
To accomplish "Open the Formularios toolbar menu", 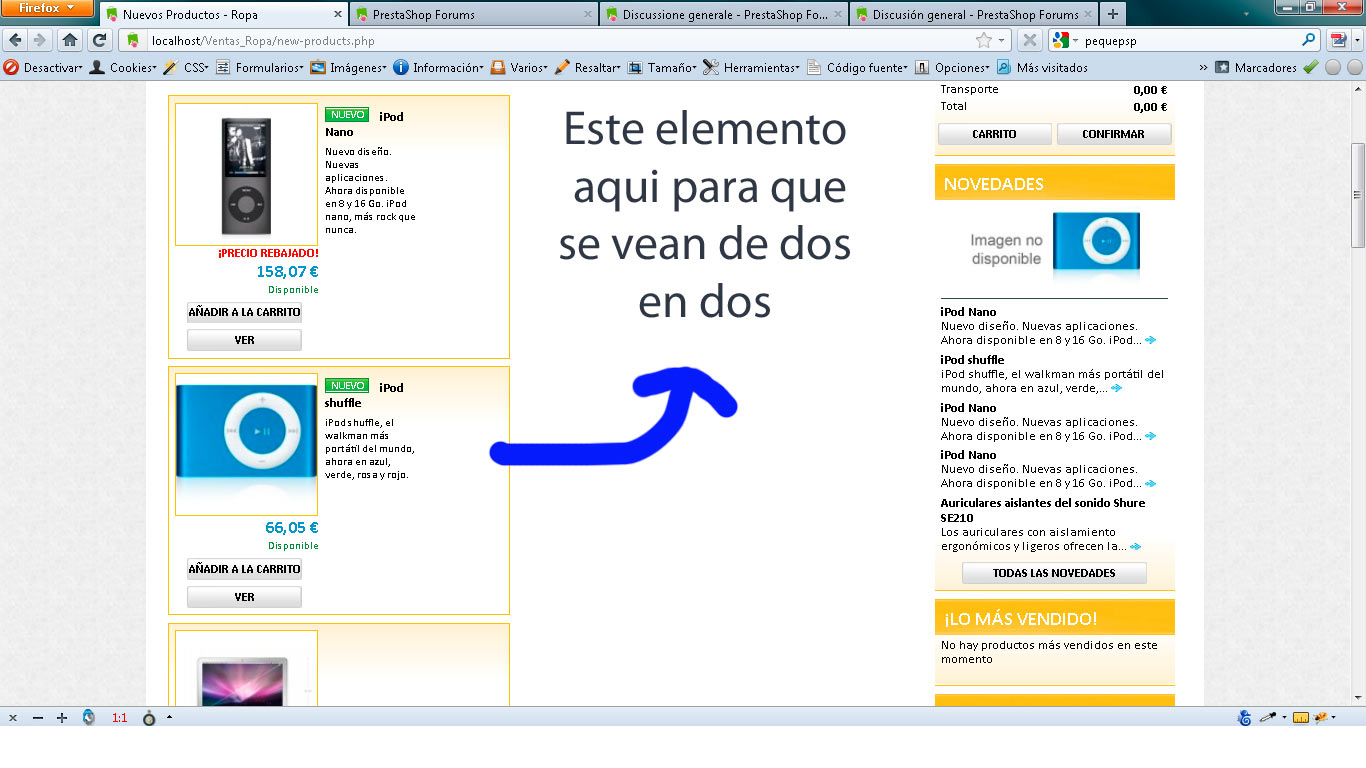I will point(260,68).
